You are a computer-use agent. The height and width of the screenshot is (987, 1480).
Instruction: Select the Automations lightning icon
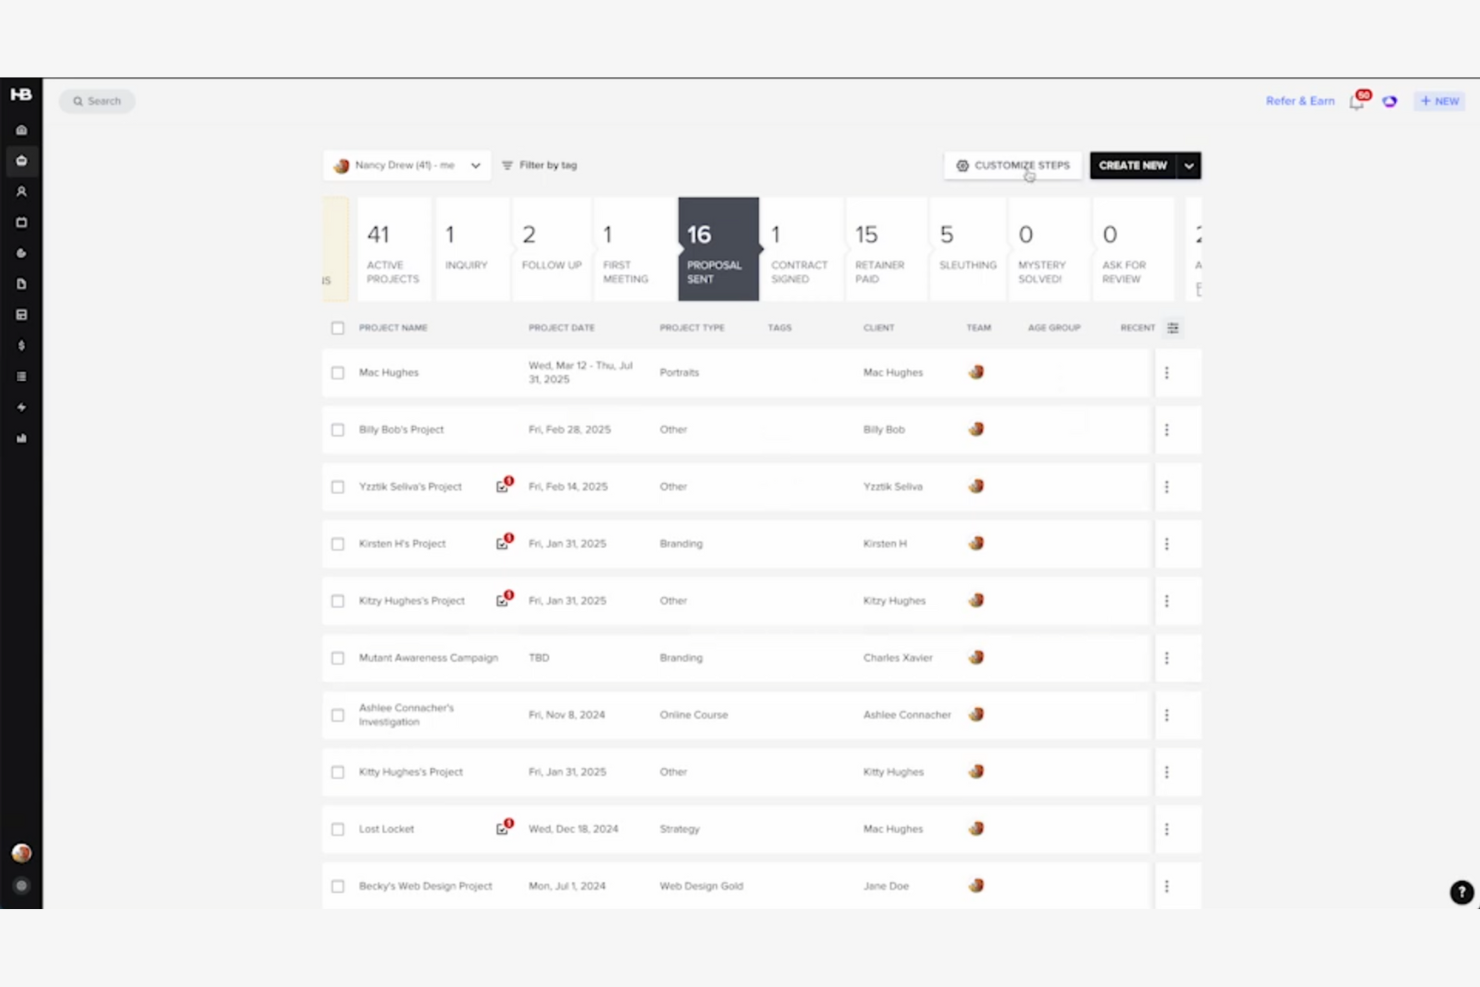pyautogui.click(x=21, y=407)
